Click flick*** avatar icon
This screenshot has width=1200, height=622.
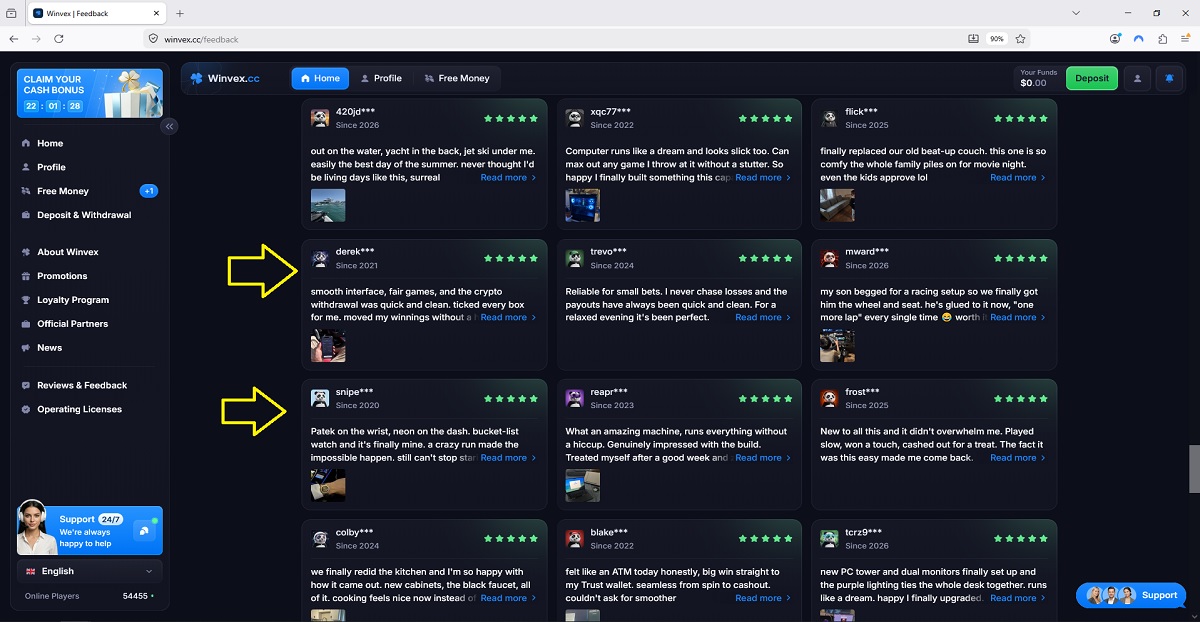830,118
